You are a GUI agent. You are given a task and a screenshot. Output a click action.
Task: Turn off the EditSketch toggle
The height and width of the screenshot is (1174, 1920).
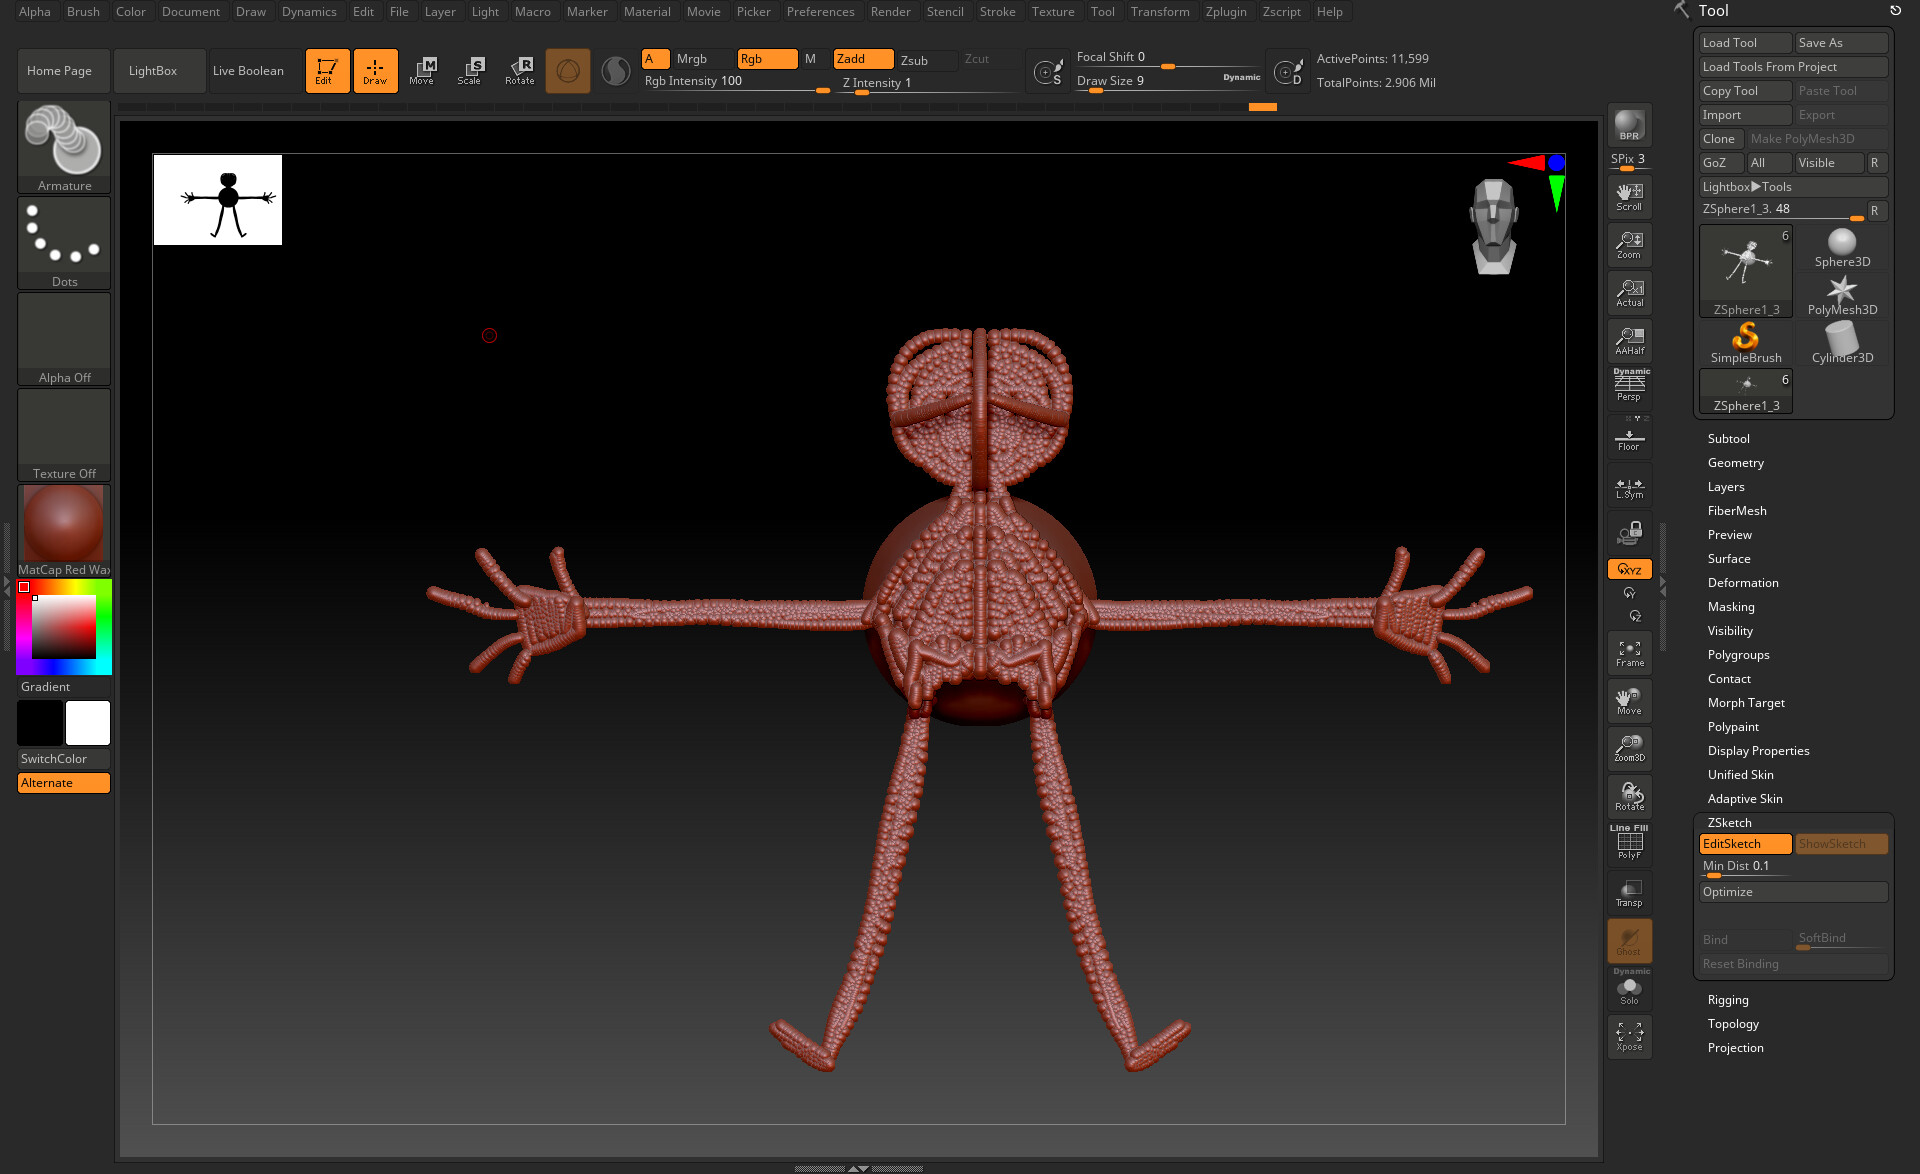(1745, 844)
